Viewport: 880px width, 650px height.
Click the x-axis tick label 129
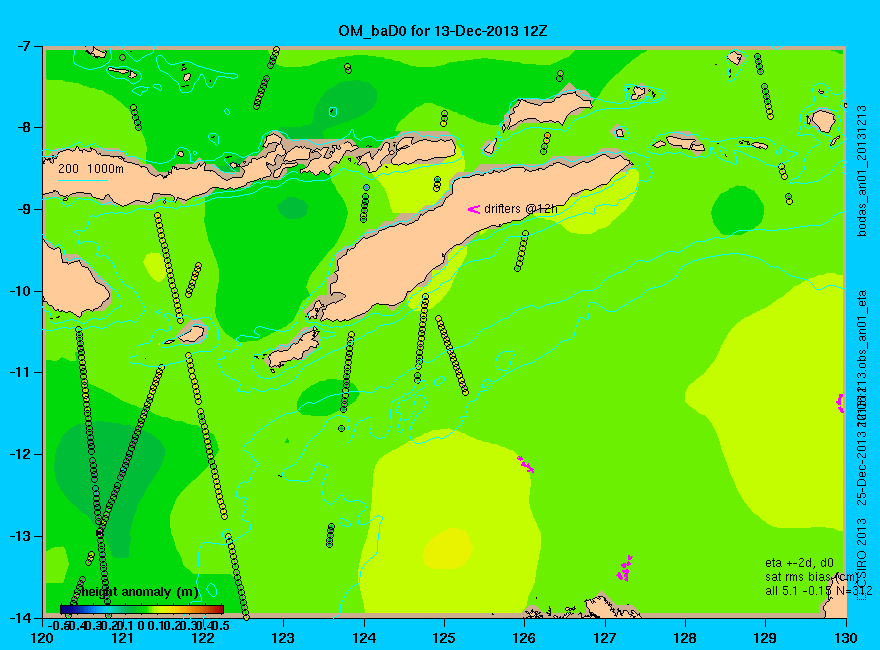766,638
